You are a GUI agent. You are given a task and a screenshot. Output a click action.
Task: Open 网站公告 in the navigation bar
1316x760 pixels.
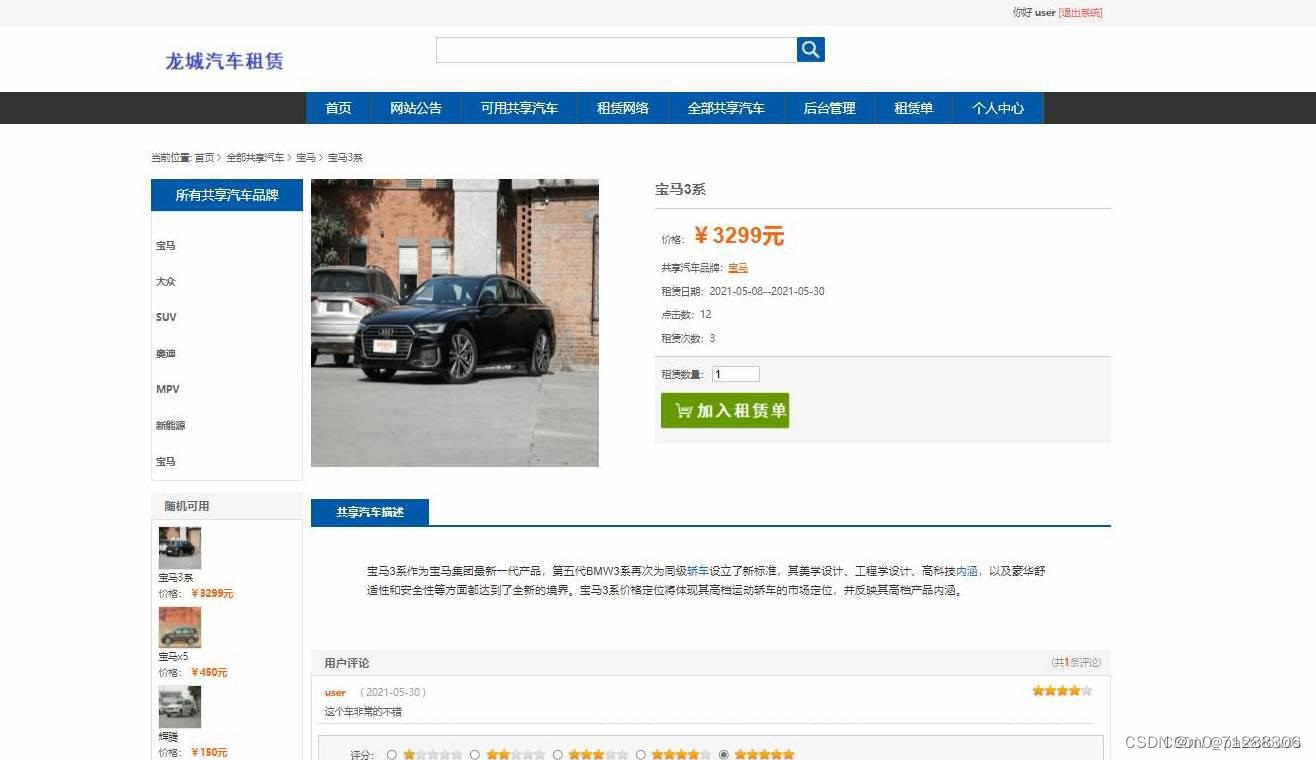pyautogui.click(x=416, y=108)
